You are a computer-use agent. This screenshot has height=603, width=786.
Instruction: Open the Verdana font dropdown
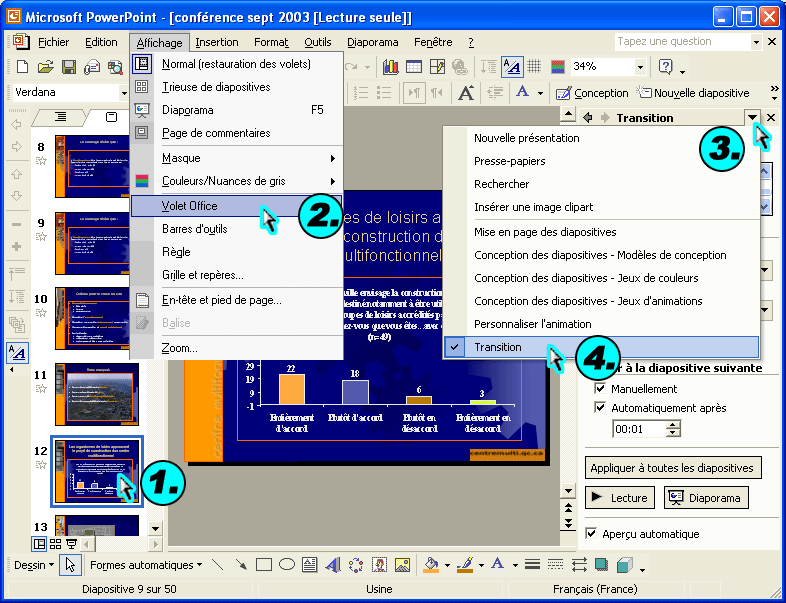124,93
